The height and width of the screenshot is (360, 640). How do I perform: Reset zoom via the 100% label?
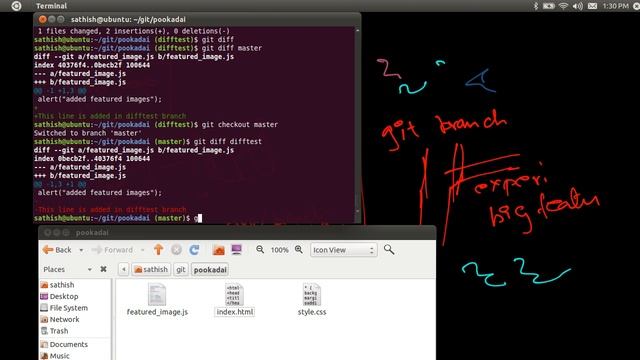coord(280,250)
